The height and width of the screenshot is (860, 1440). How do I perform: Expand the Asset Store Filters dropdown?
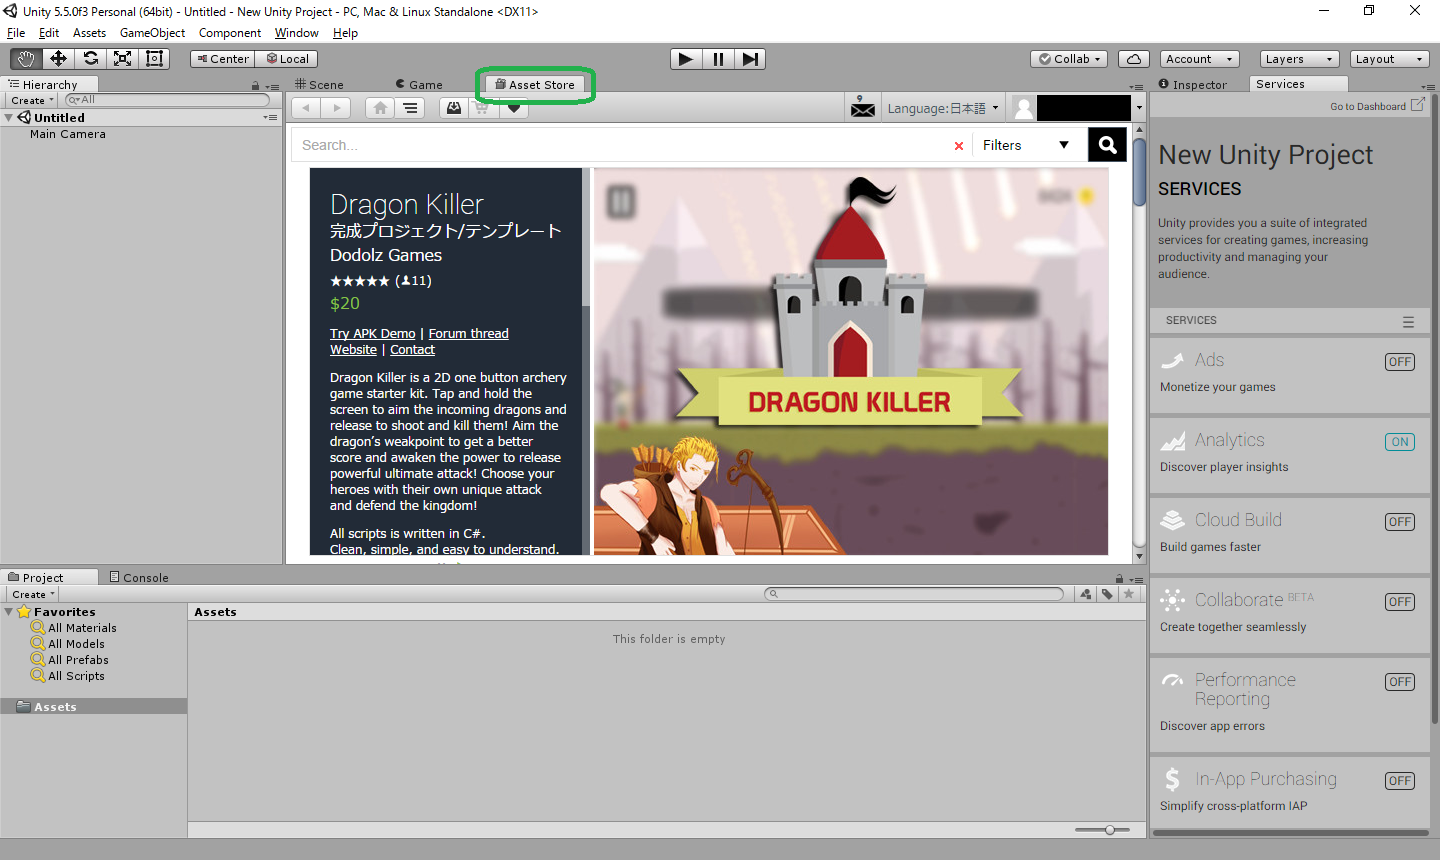[1025, 145]
